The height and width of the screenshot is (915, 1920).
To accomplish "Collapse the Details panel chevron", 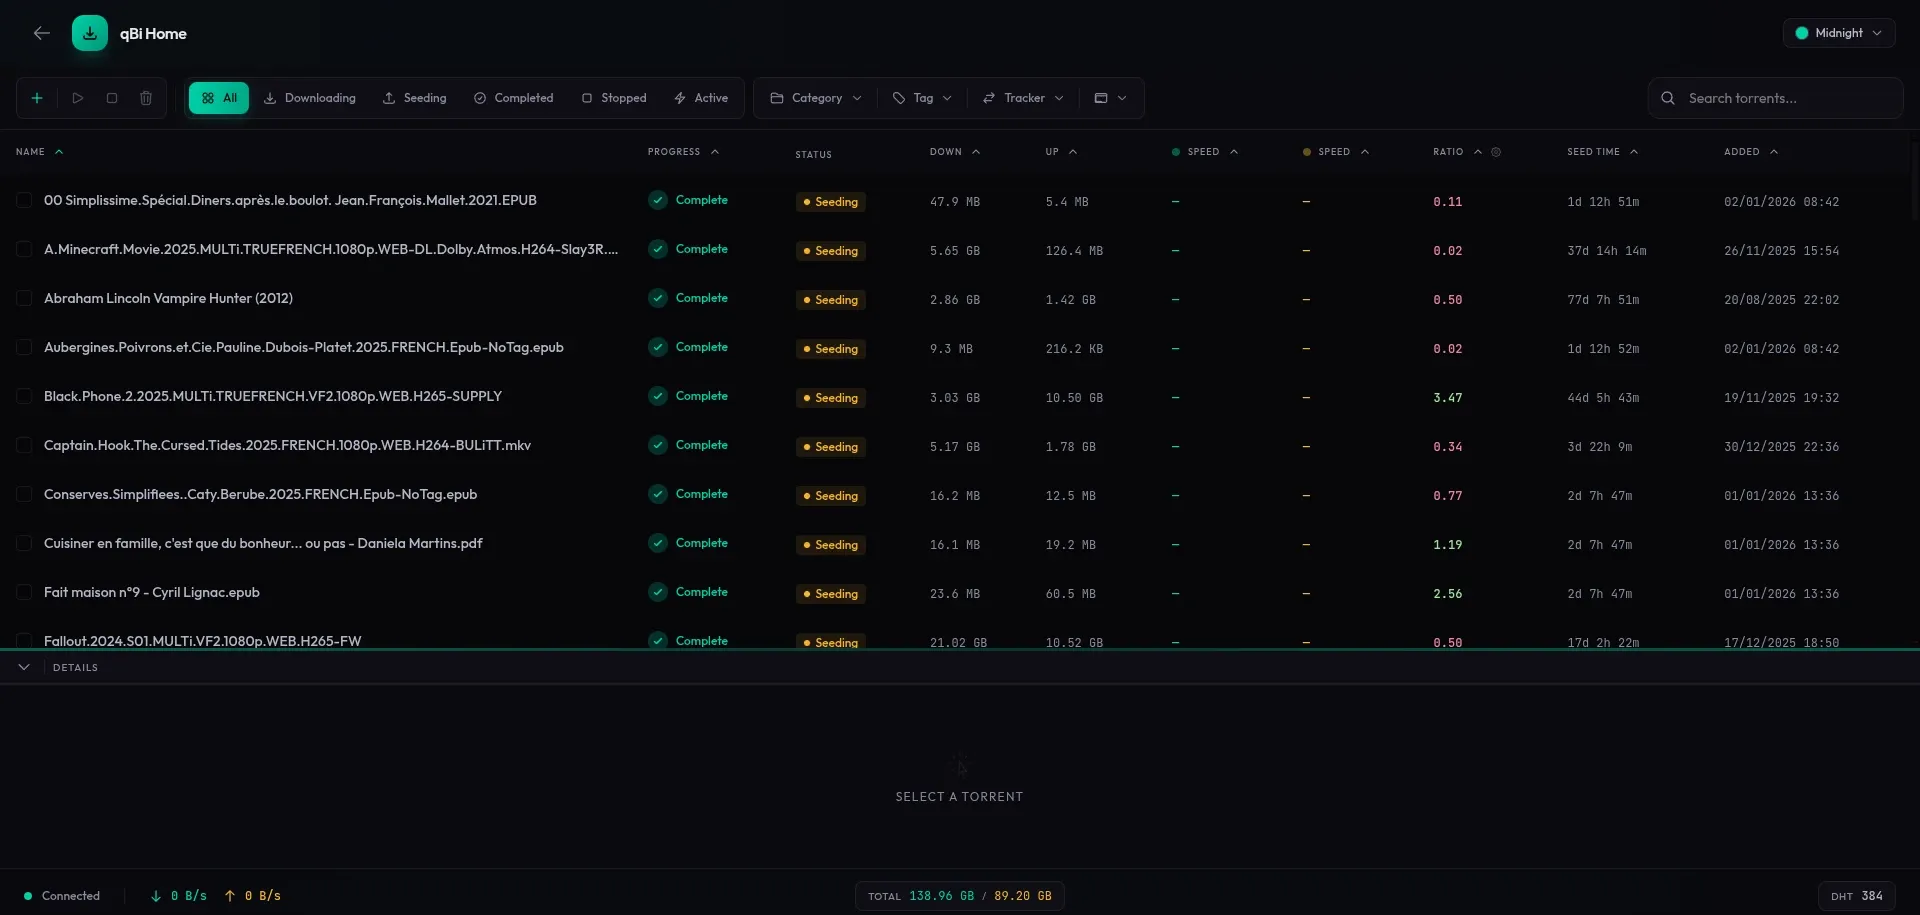I will (24, 667).
